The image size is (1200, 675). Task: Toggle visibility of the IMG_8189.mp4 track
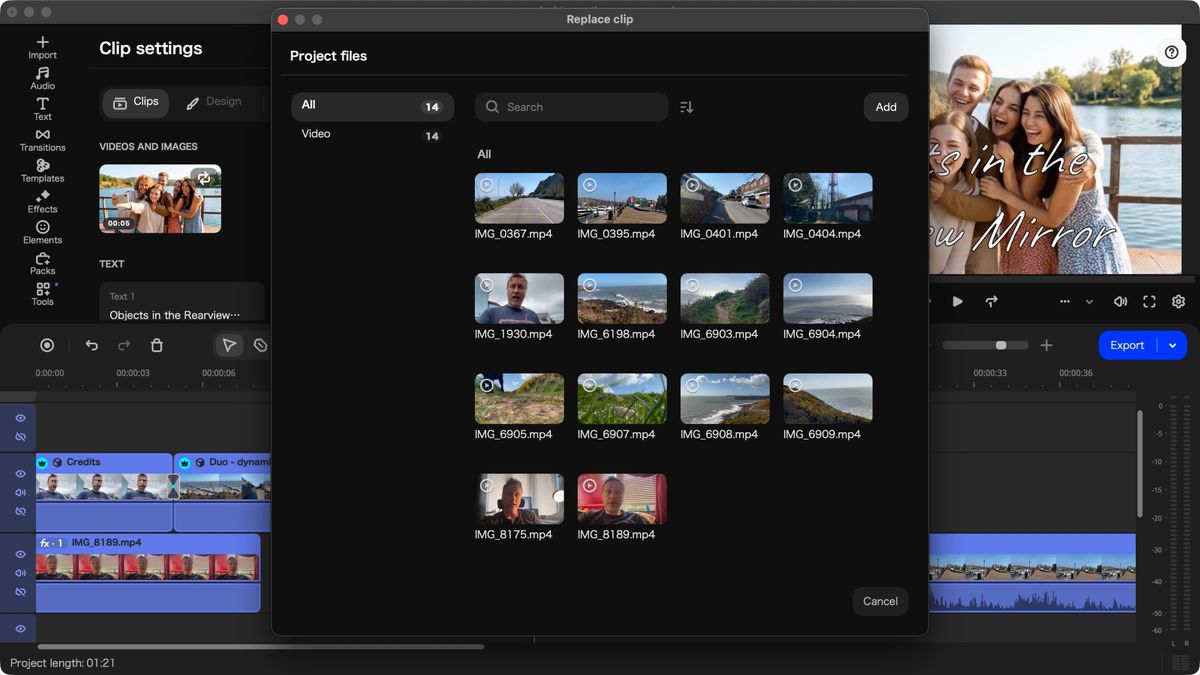(x=20, y=554)
